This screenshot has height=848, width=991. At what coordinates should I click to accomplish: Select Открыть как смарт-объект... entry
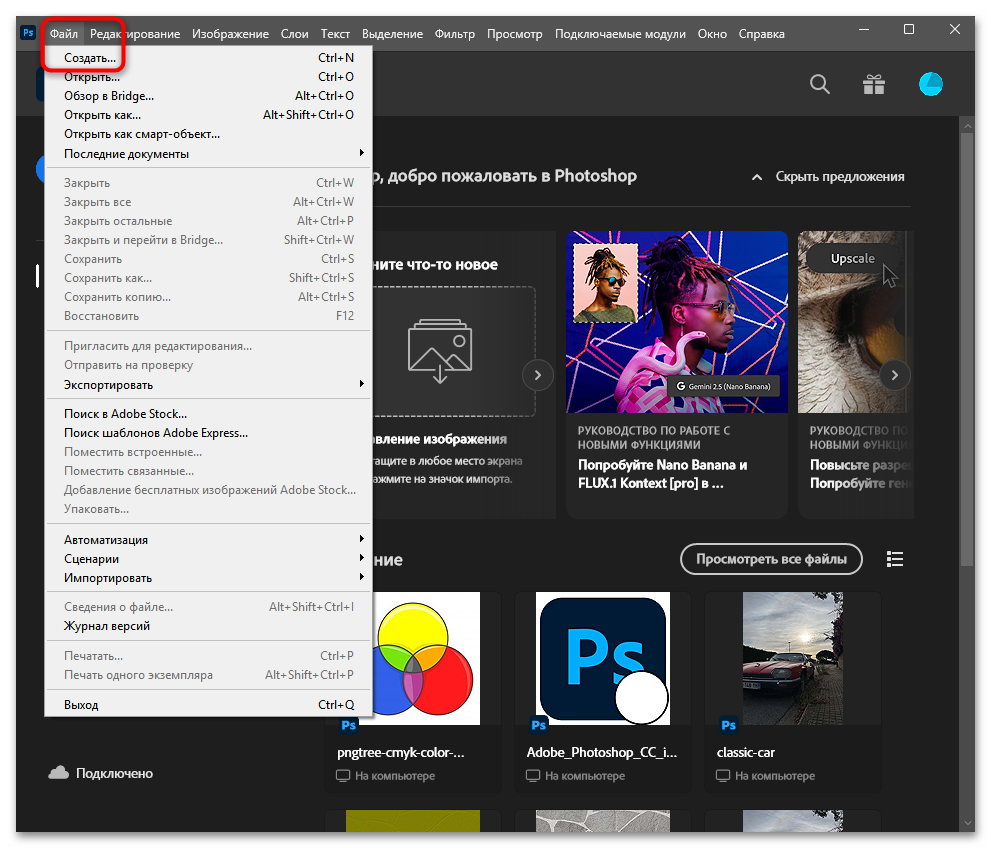pyautogui.click(x=209, y=134)
